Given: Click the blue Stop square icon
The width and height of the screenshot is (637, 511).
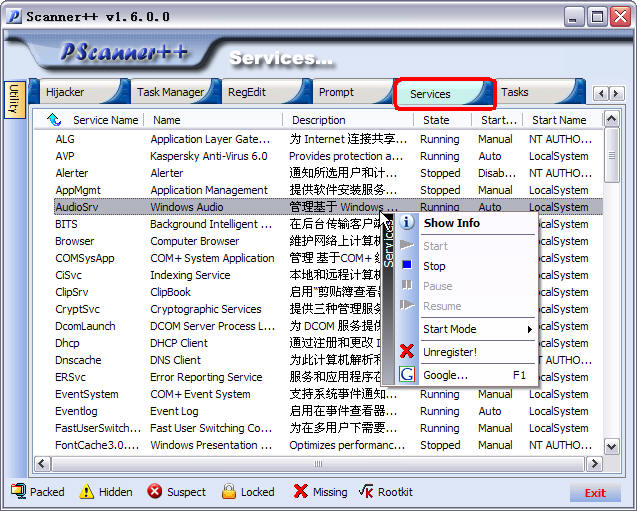Looking at the screenshot, I should click(407, 265).
